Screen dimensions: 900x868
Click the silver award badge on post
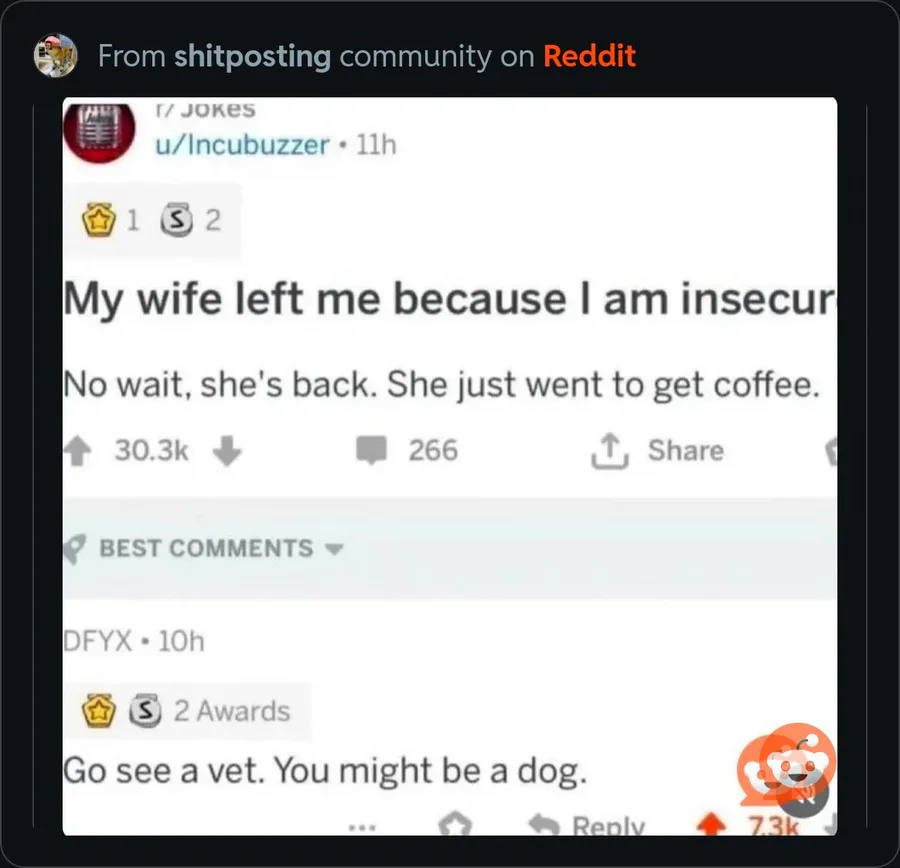coord(176,220)
